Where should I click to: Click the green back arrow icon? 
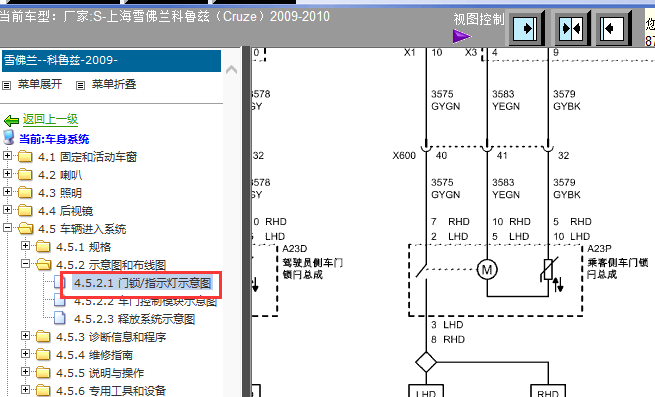[x=11, y=121]
